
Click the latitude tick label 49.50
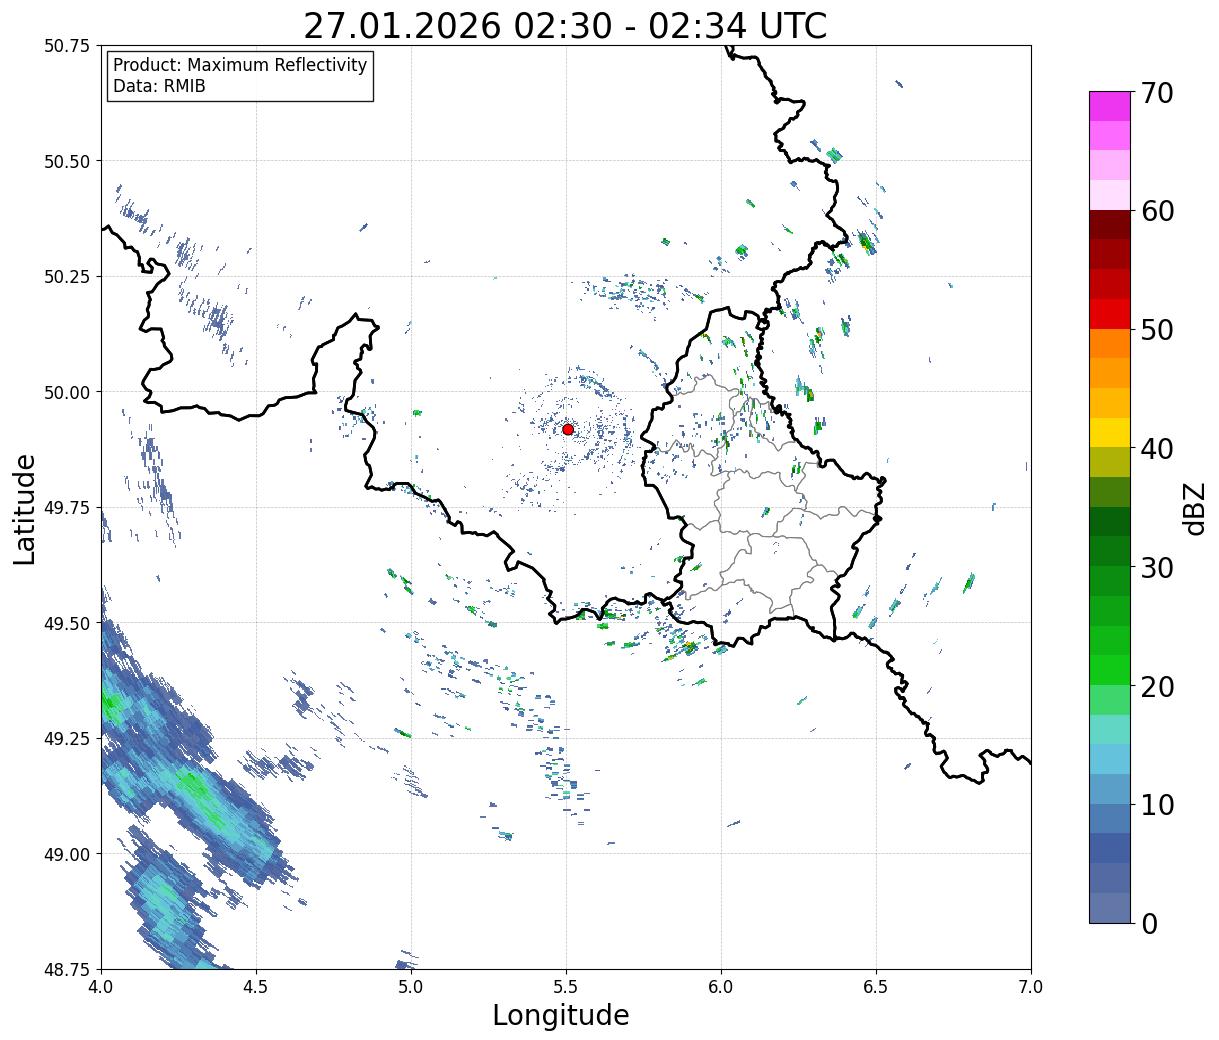[x=67, y=623]
